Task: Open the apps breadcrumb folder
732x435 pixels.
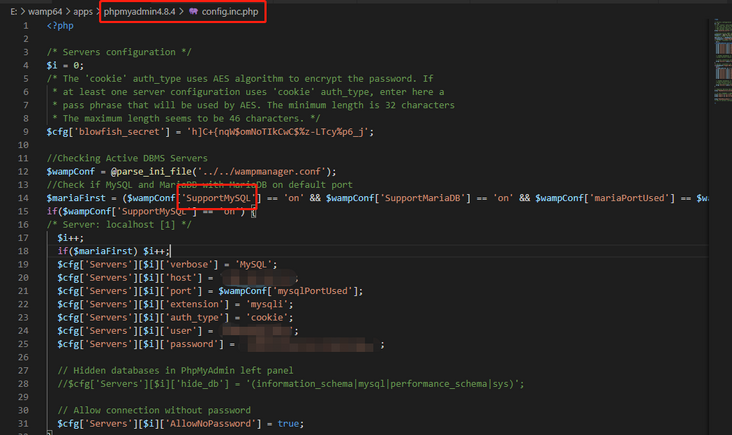Action: 83,12
